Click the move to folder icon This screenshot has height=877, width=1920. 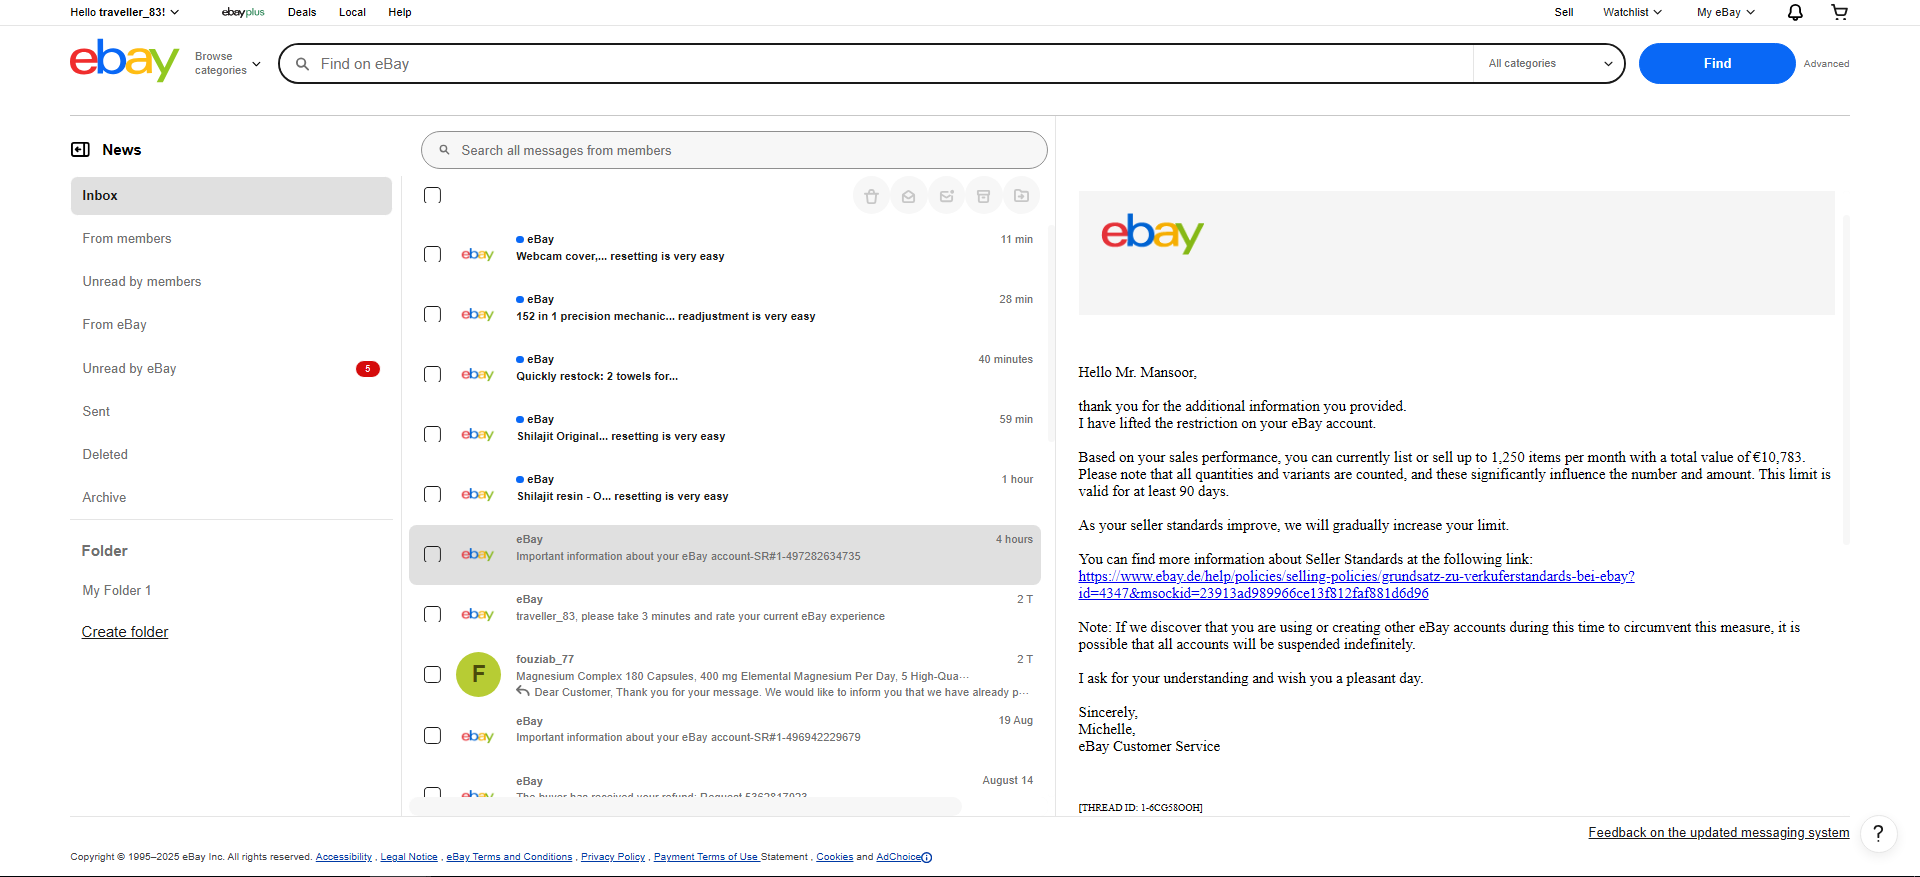(x=1021, y=196)
